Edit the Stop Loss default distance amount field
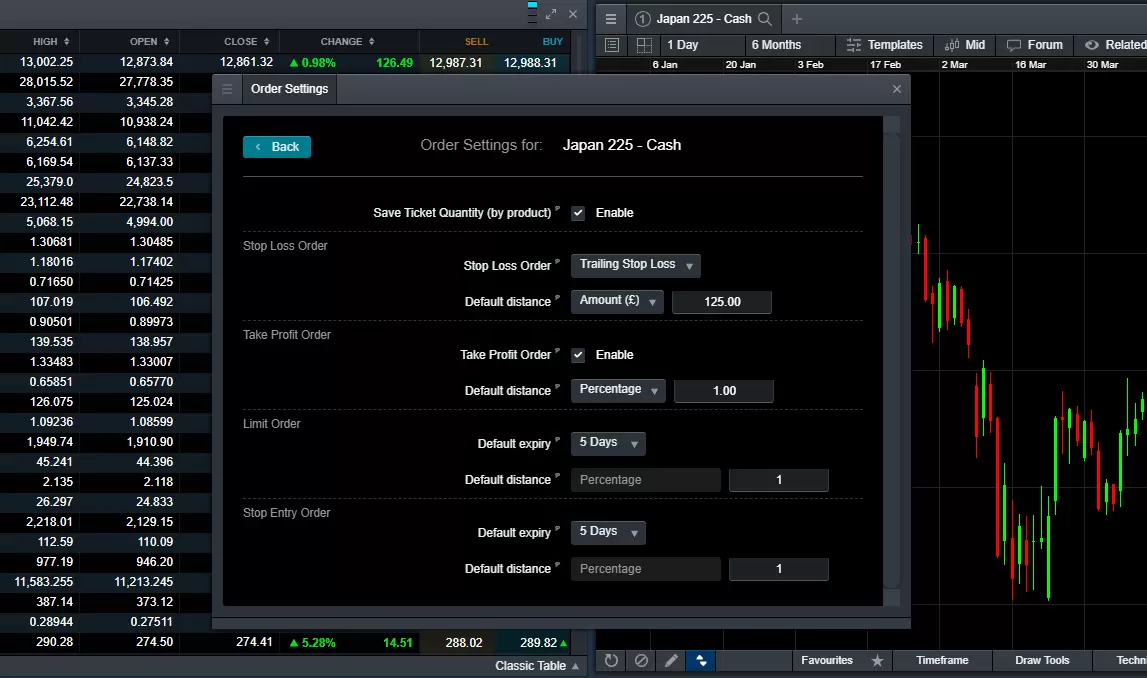 (x=722, y=301)
